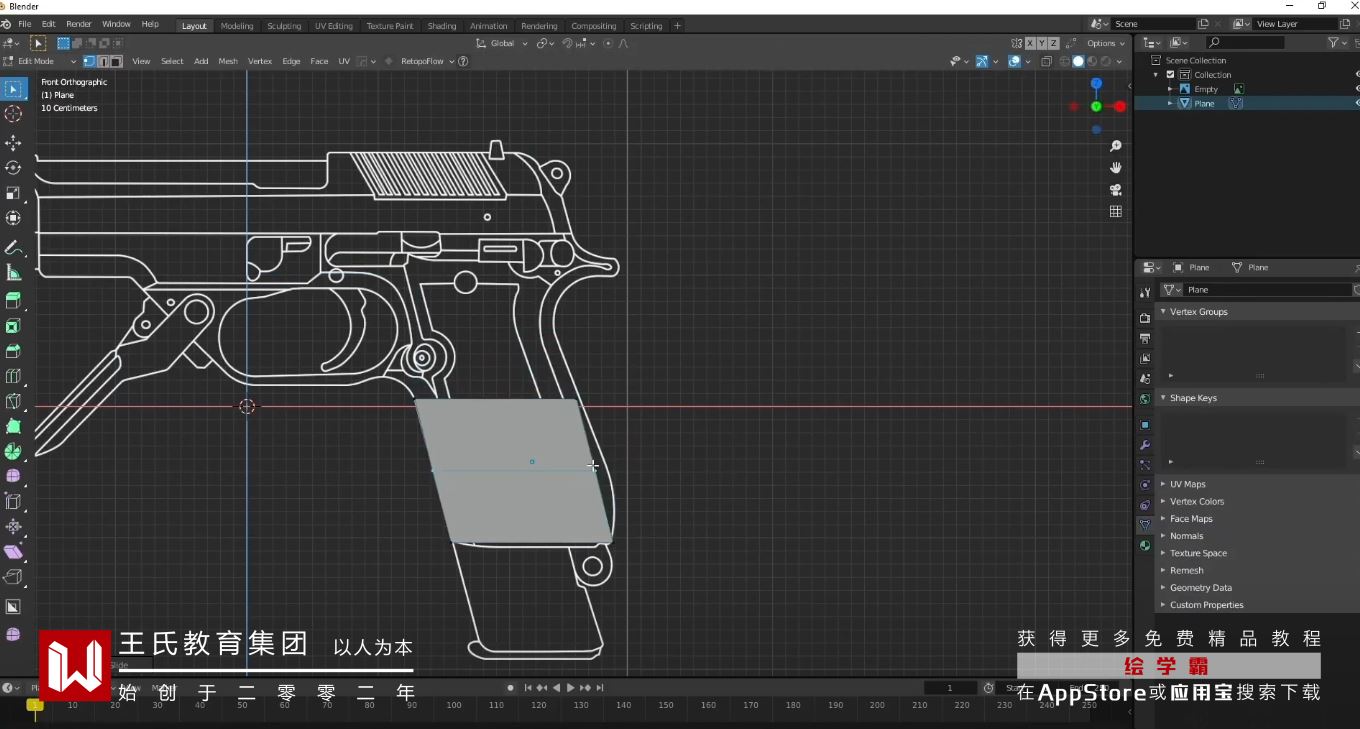Toggle Z axis mirror button
The width and height of the screenshot is (1360, 729).
coord(1052,43)
